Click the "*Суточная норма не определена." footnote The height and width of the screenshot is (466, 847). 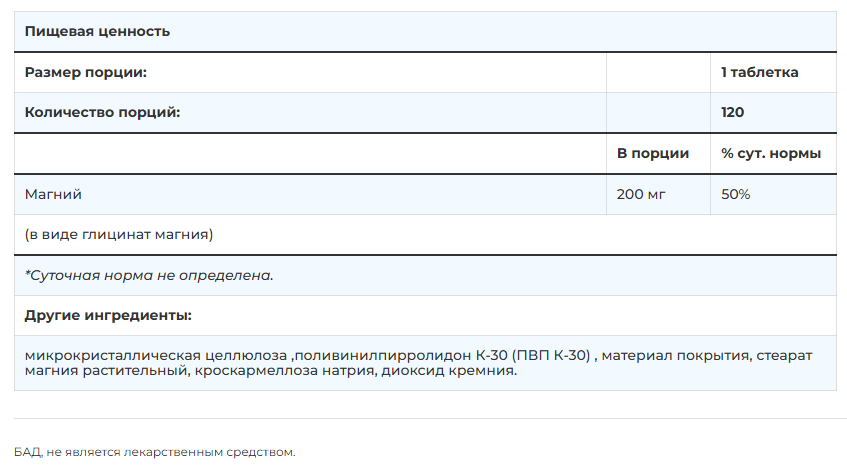[x=149, y=275]
